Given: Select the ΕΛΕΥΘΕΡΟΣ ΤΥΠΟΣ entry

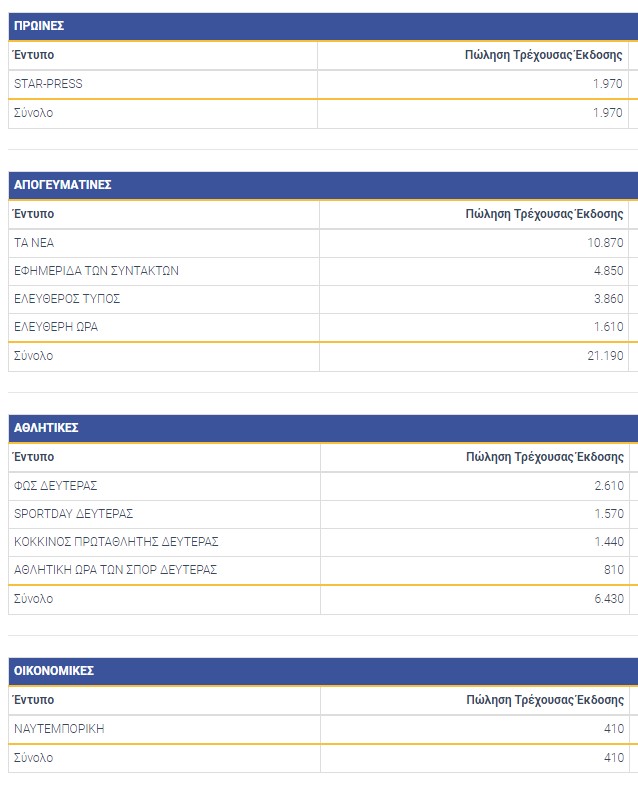Looking at the screenshot, I should (x=69, y=299).
